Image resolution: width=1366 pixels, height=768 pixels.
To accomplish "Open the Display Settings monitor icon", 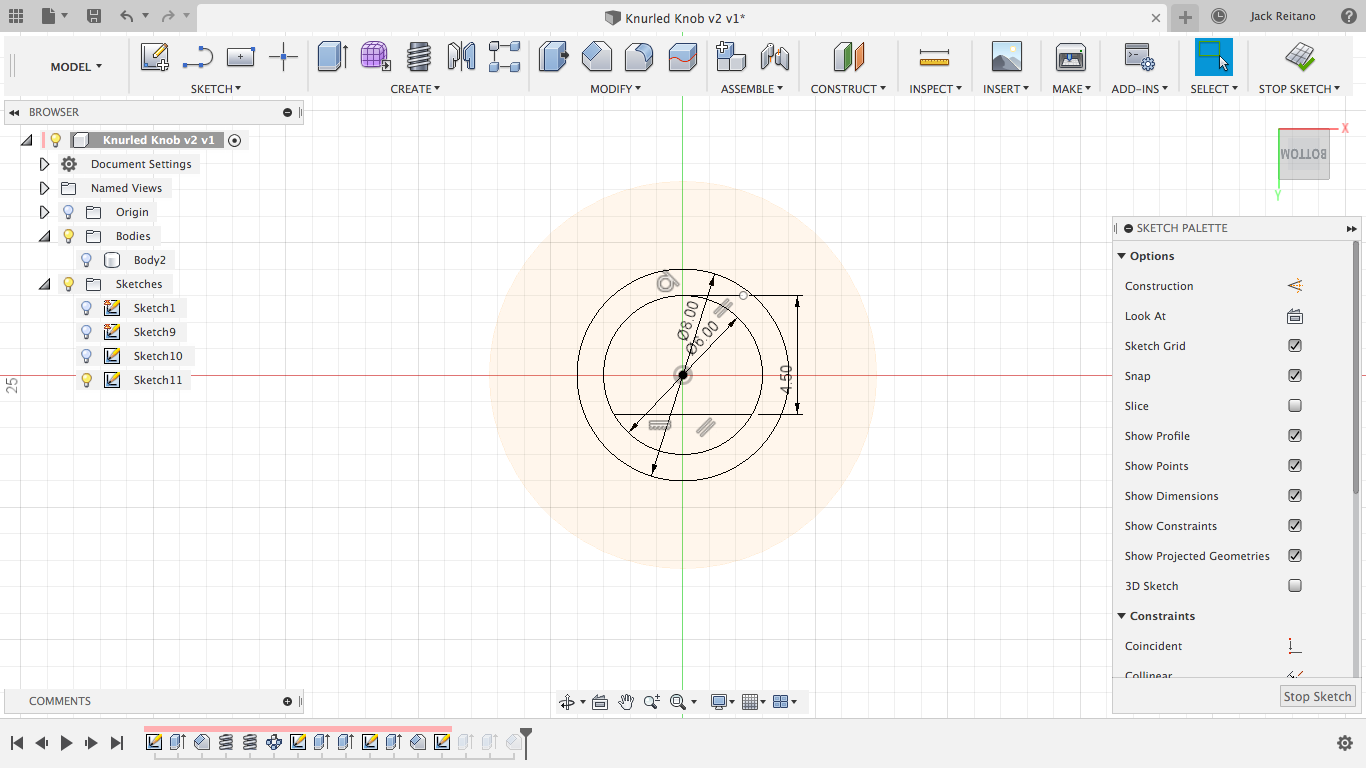I will pos(718,702).
